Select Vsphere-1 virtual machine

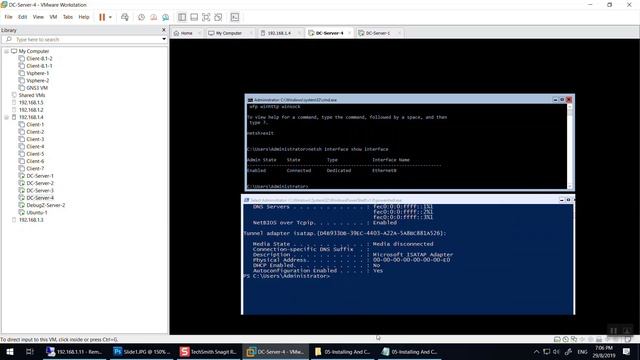coord(38,73)
